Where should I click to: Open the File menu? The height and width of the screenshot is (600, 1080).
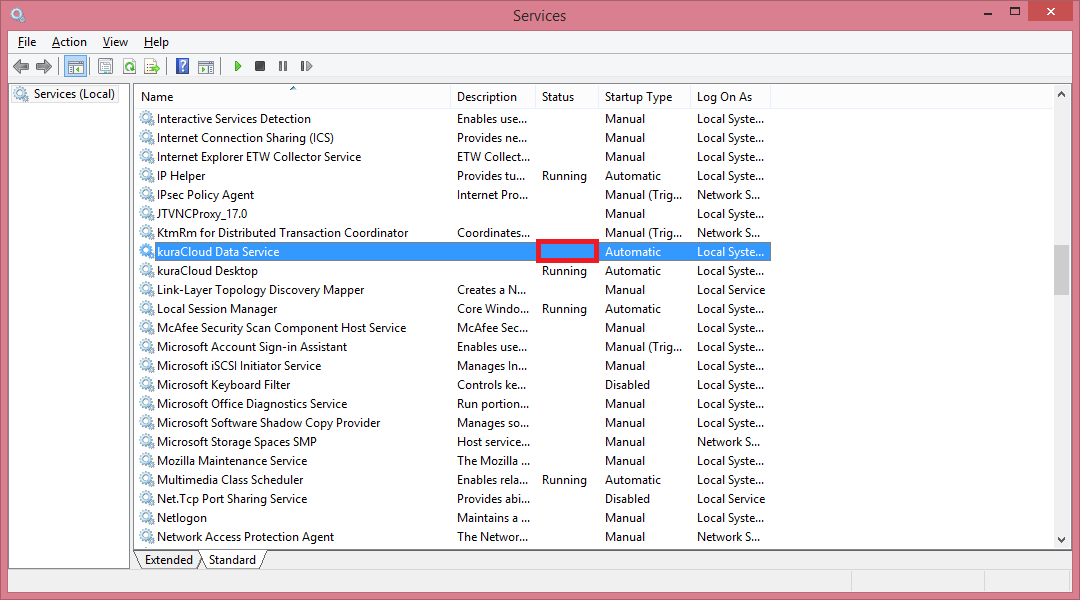27,42
